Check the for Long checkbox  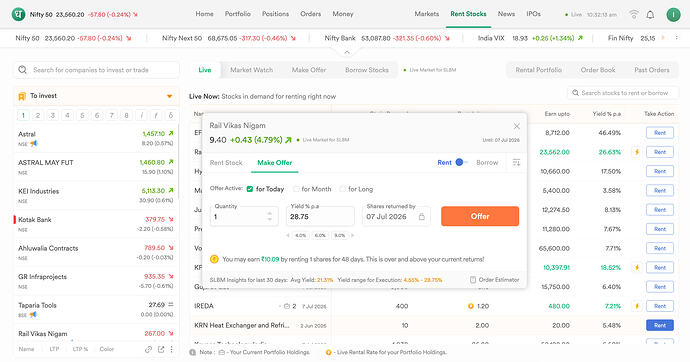coord(343,189)
